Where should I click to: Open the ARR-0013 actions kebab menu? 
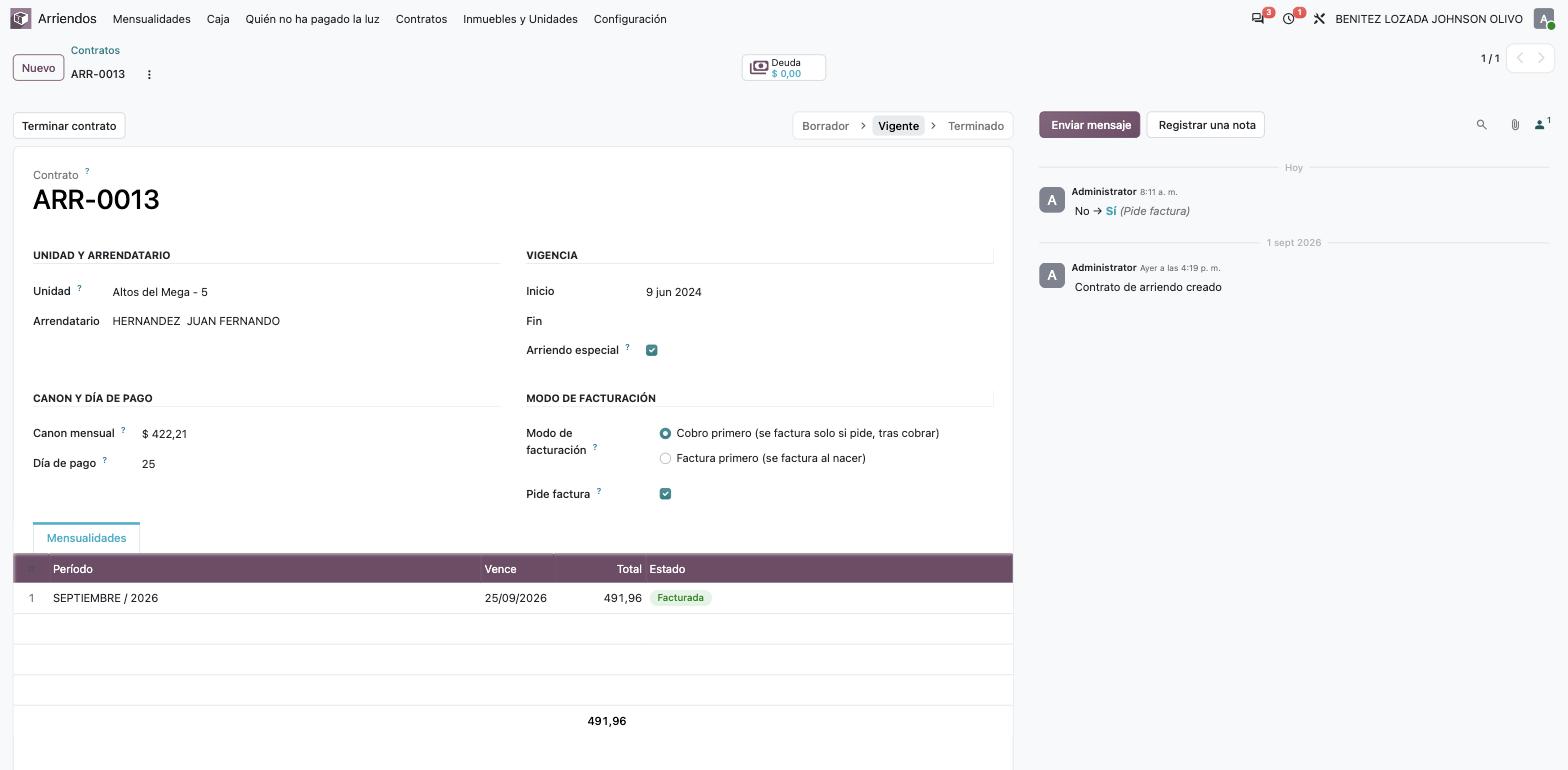[149, 74]
